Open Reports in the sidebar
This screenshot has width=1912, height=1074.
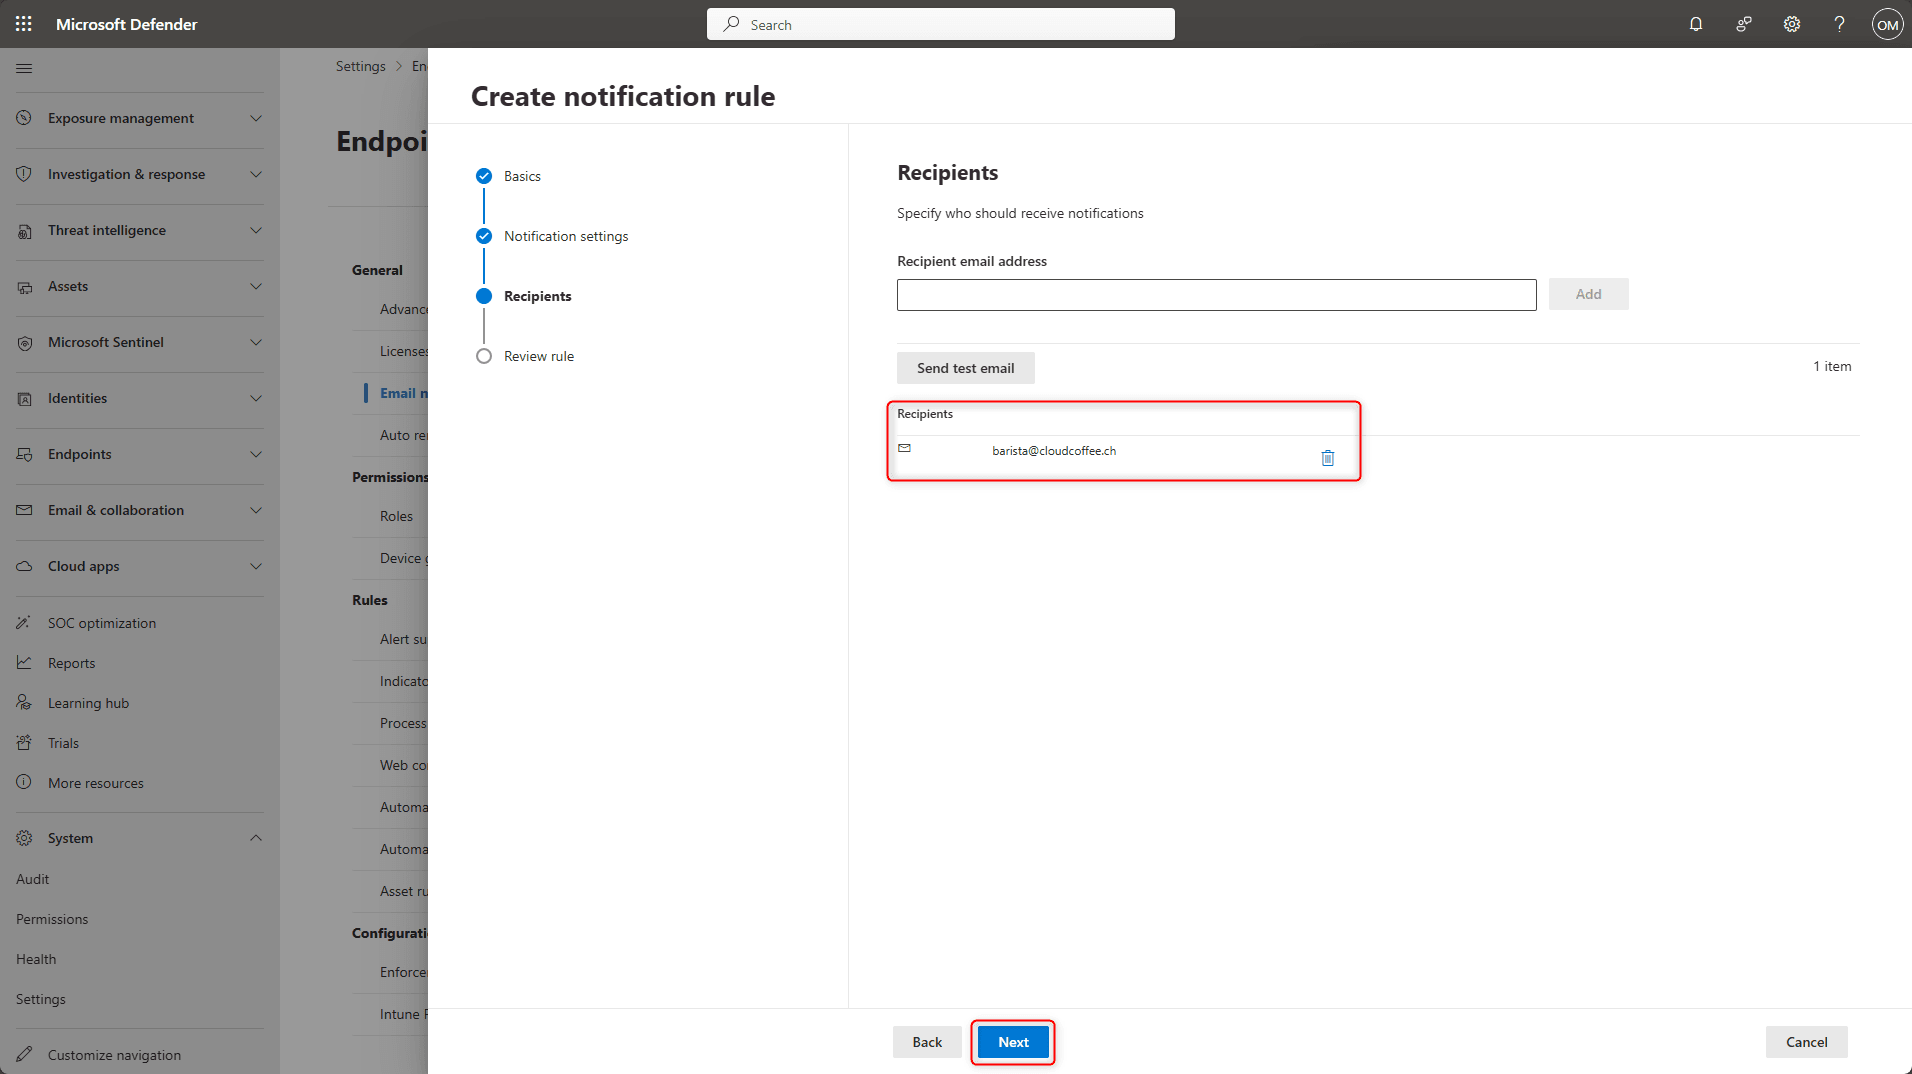71,663
